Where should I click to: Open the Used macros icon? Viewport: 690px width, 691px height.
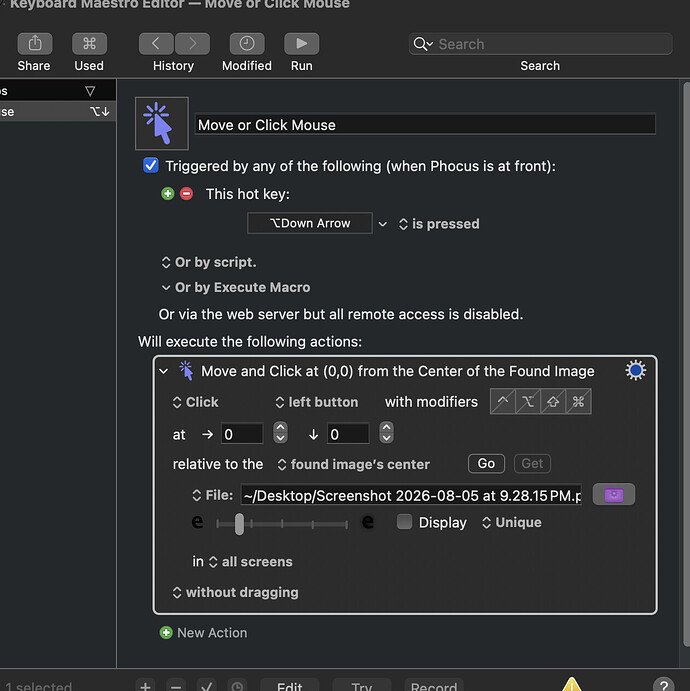[89, 44]
